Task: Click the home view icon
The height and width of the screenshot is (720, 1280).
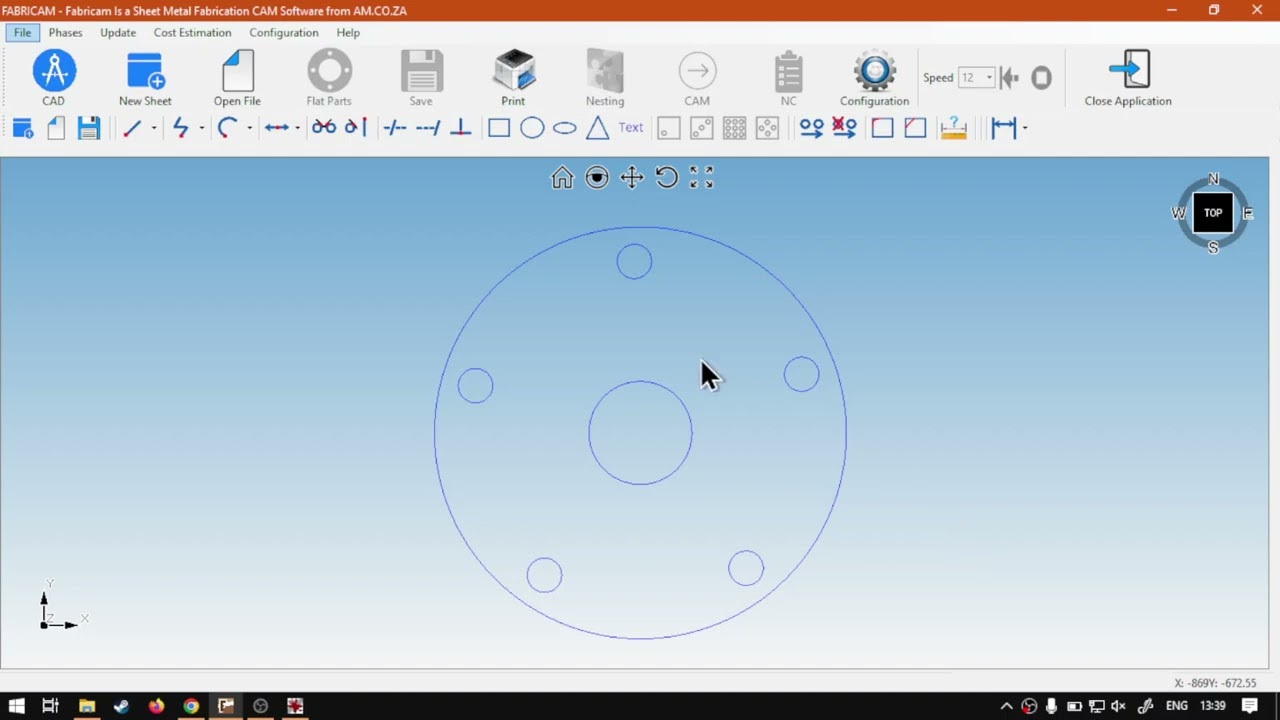Action: [x=562, y=178]
